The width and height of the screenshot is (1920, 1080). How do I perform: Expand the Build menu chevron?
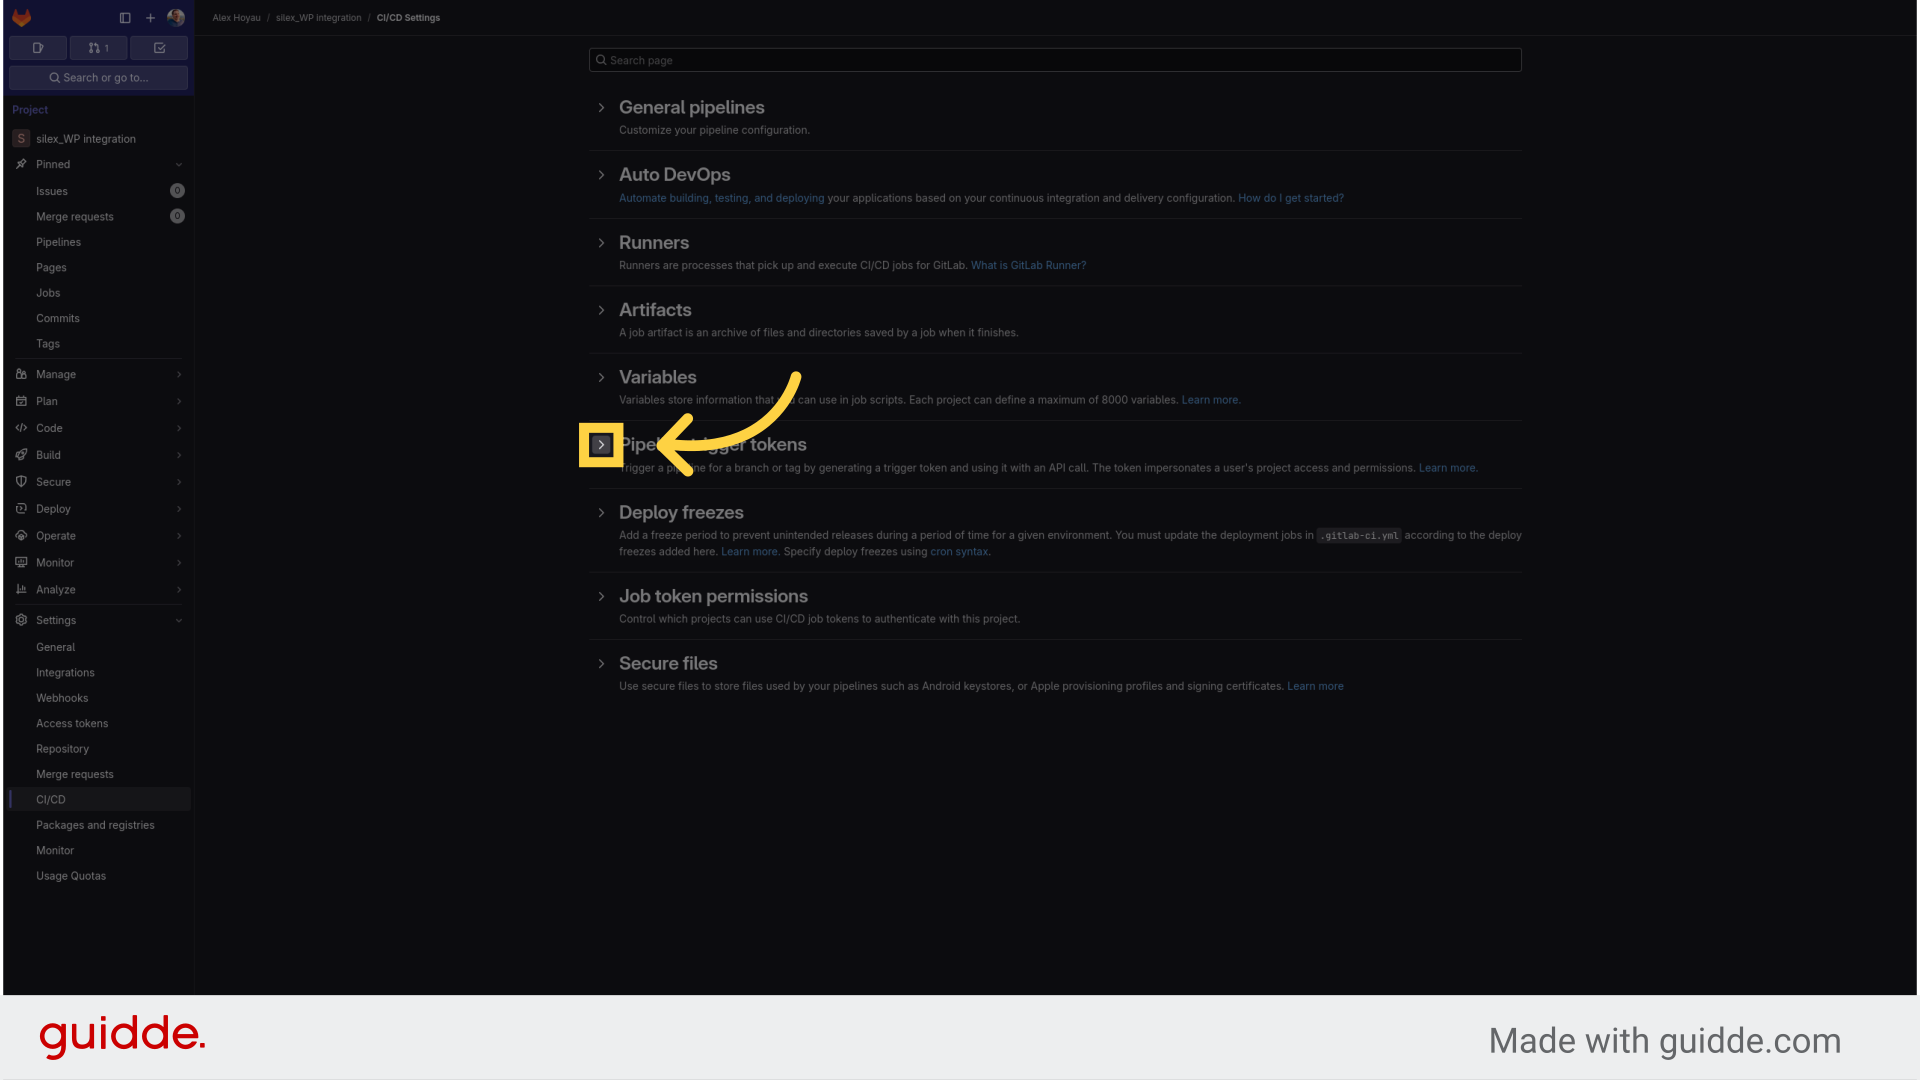click(179, 456)
